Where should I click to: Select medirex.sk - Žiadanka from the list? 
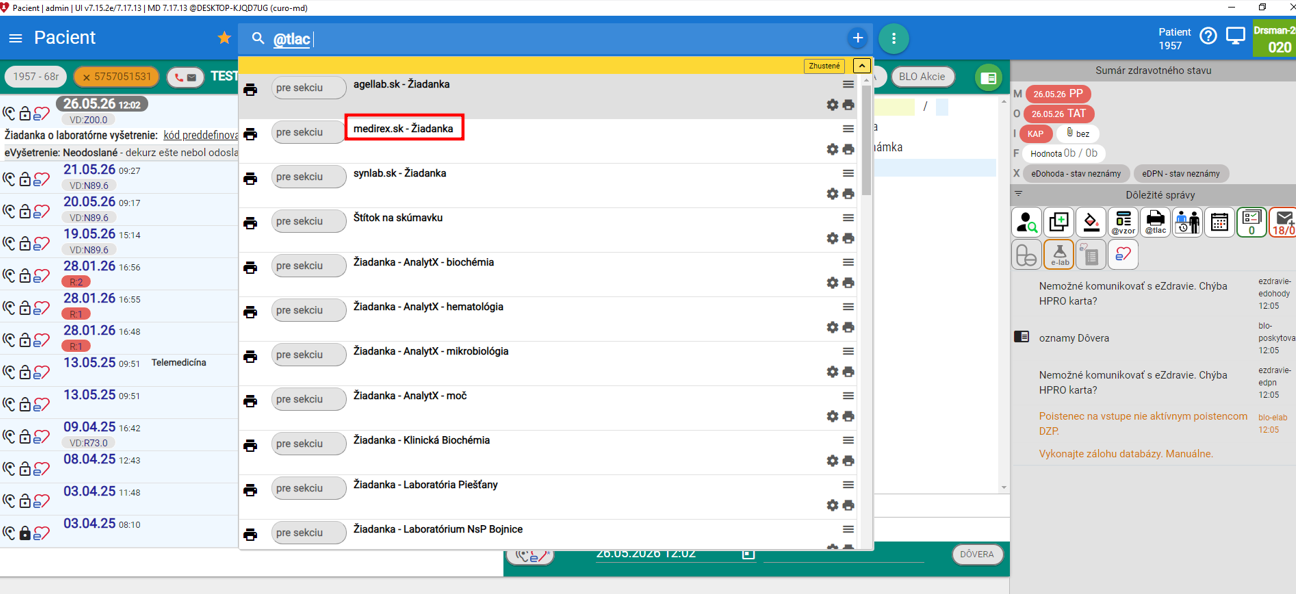(403, 129)
